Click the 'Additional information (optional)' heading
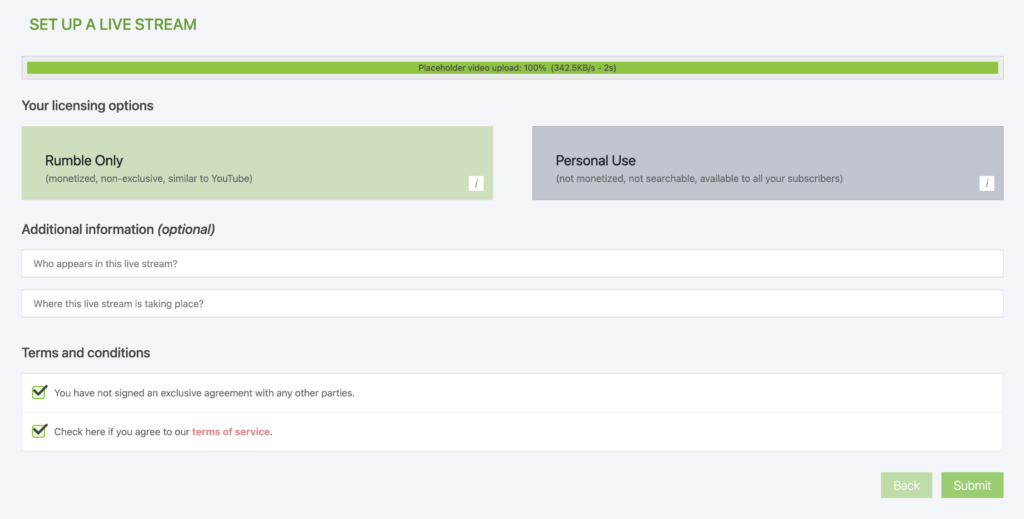 pos(118,229)
